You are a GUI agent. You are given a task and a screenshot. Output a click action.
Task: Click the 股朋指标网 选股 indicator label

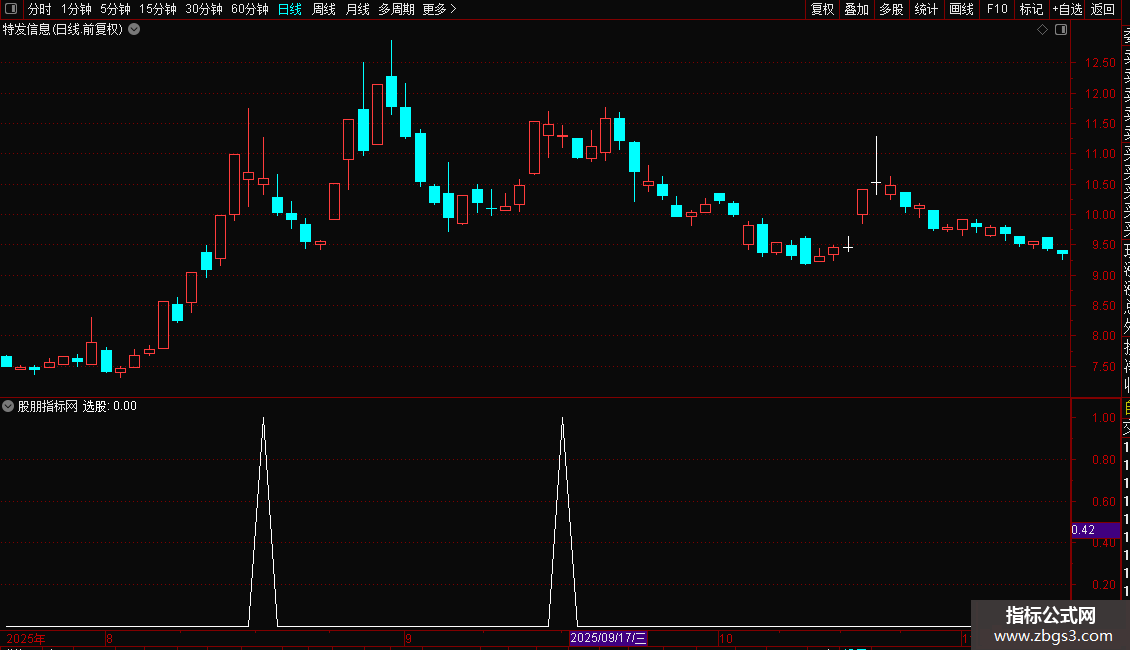(x=77, y=406)
